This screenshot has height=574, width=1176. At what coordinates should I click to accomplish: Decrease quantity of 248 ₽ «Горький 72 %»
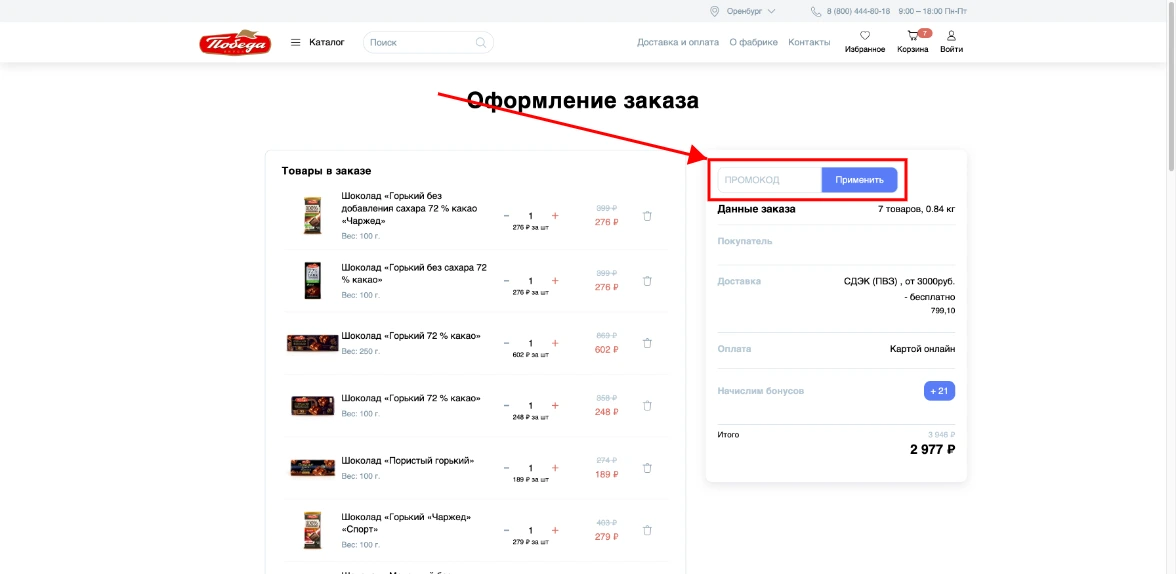click(506, 406)
